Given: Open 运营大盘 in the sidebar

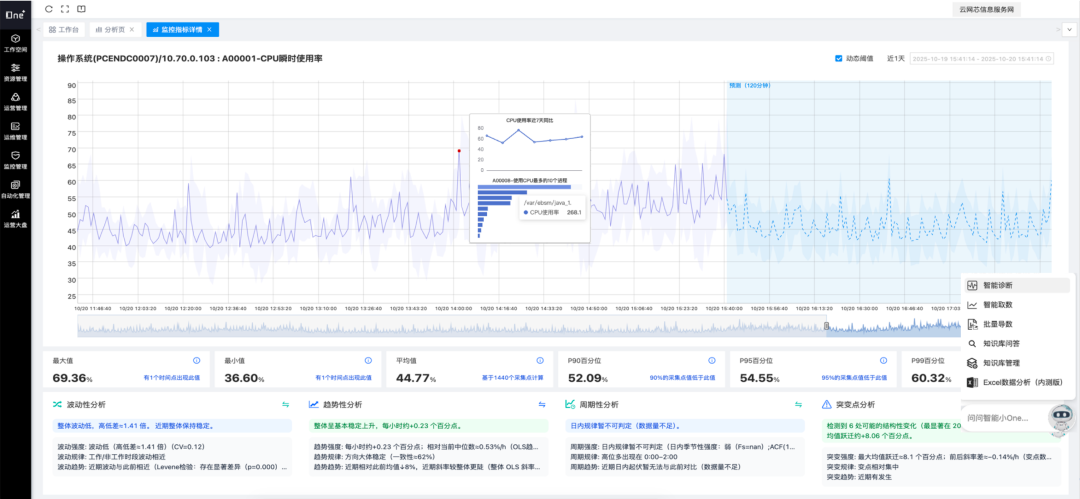Looking at the screenshot, I should (16, 216).
